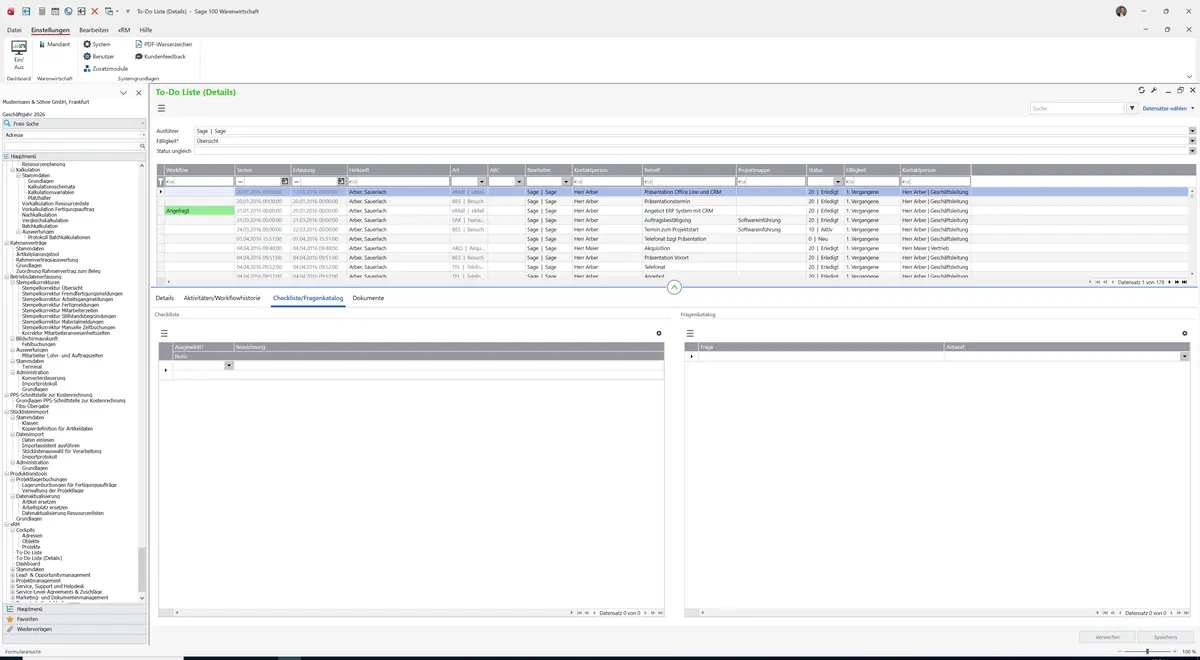The image size is (1200, 660).
Task: Open Kundenfeedback in ribbon
Action: pos(160,57)
